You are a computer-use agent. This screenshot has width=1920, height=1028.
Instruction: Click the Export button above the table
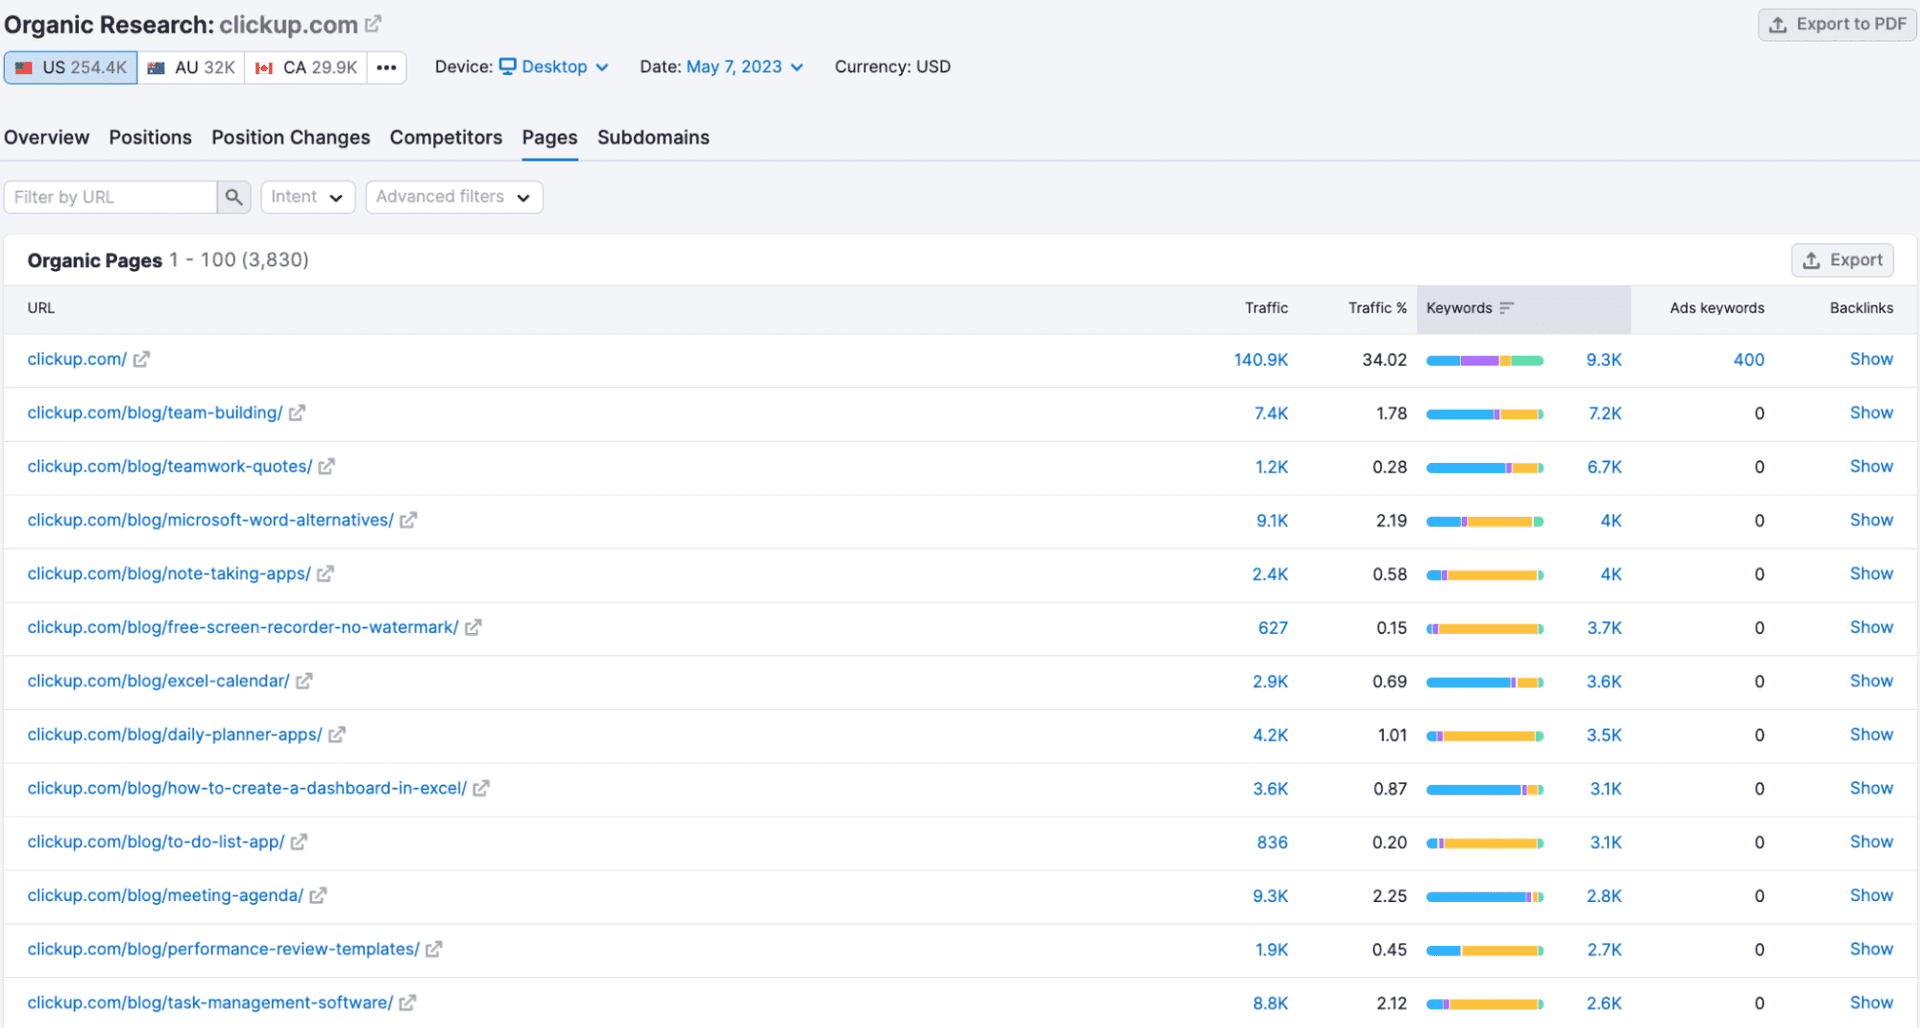[x=1842, y=260]
